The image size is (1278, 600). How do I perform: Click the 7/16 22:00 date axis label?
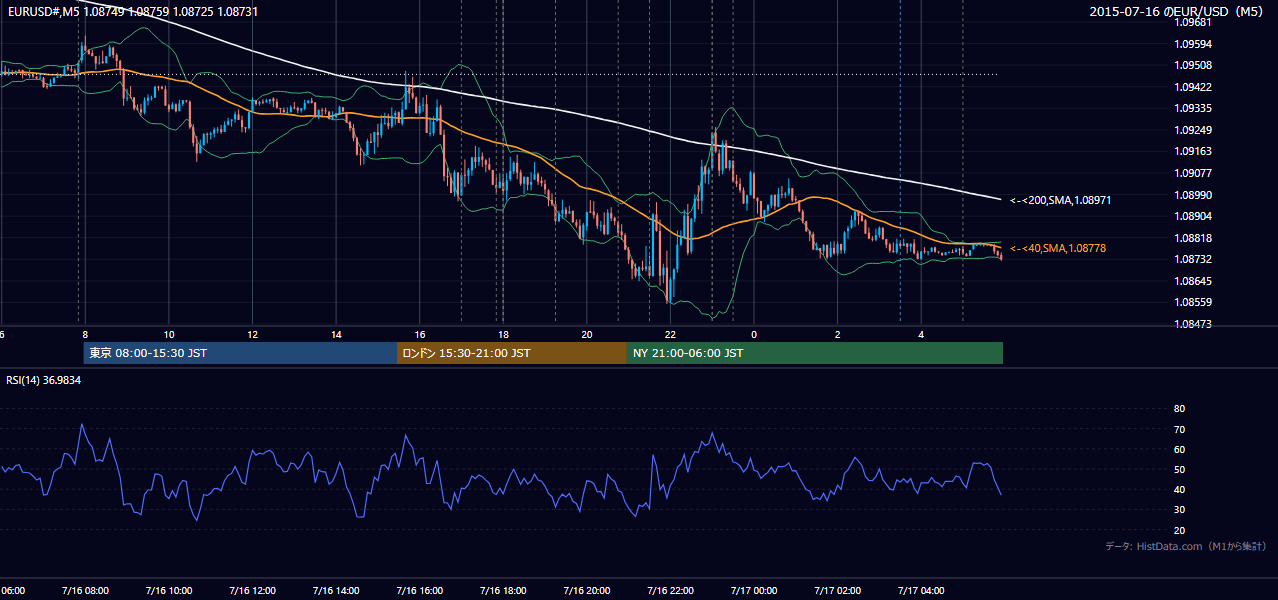[670, 590]
